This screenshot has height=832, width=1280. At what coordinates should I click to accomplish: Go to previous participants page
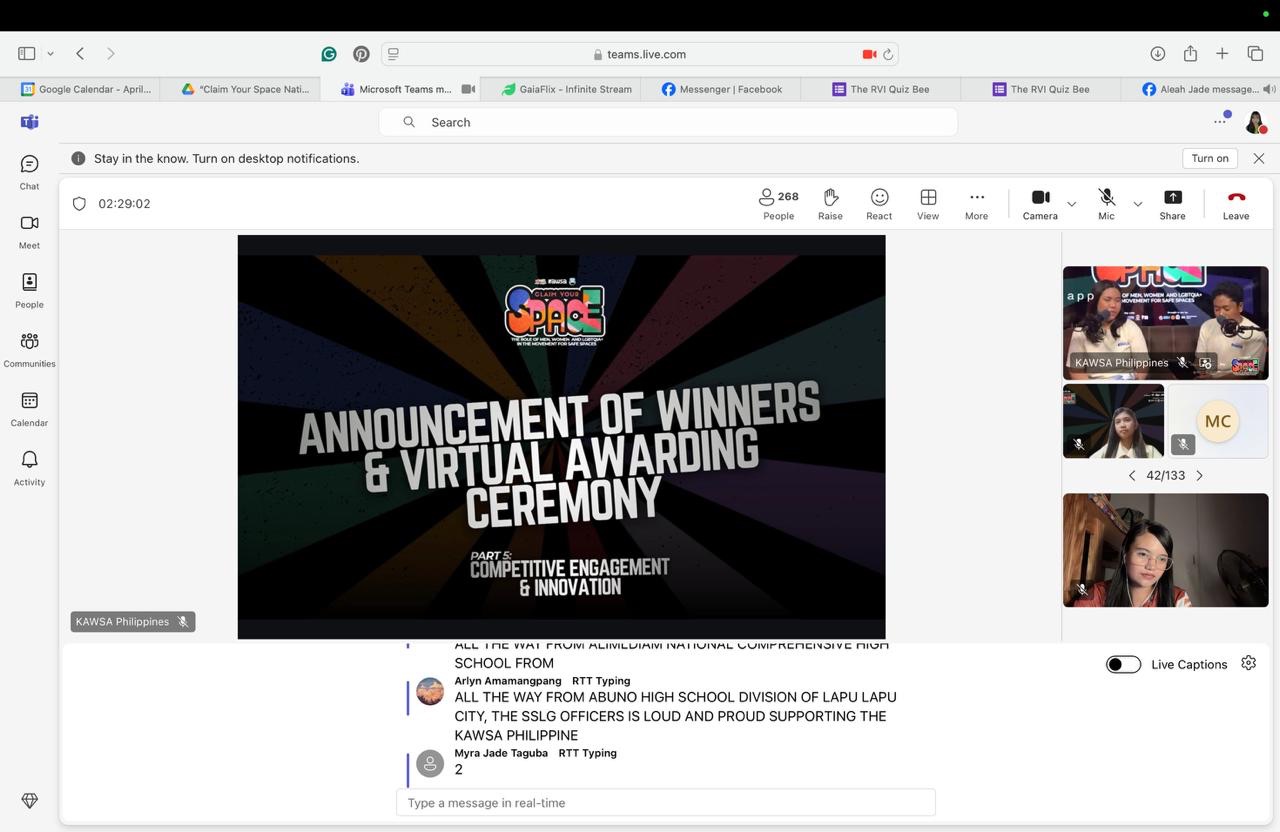click(1132, 476)
